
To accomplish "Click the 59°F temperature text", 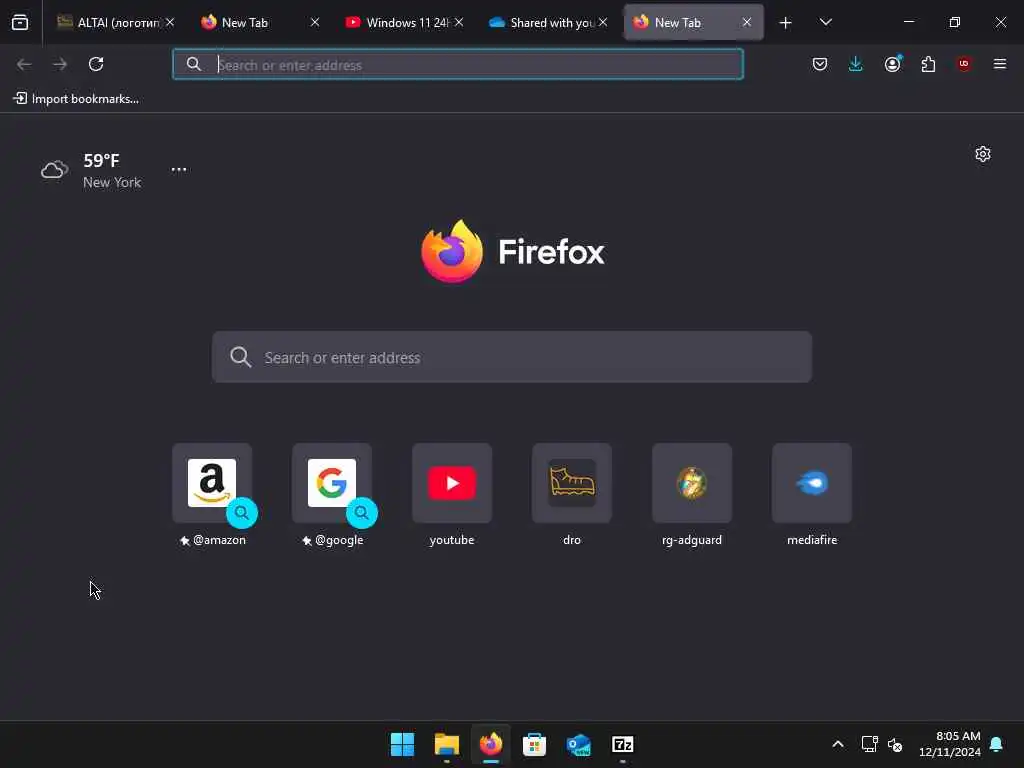I will pos(101,161).
